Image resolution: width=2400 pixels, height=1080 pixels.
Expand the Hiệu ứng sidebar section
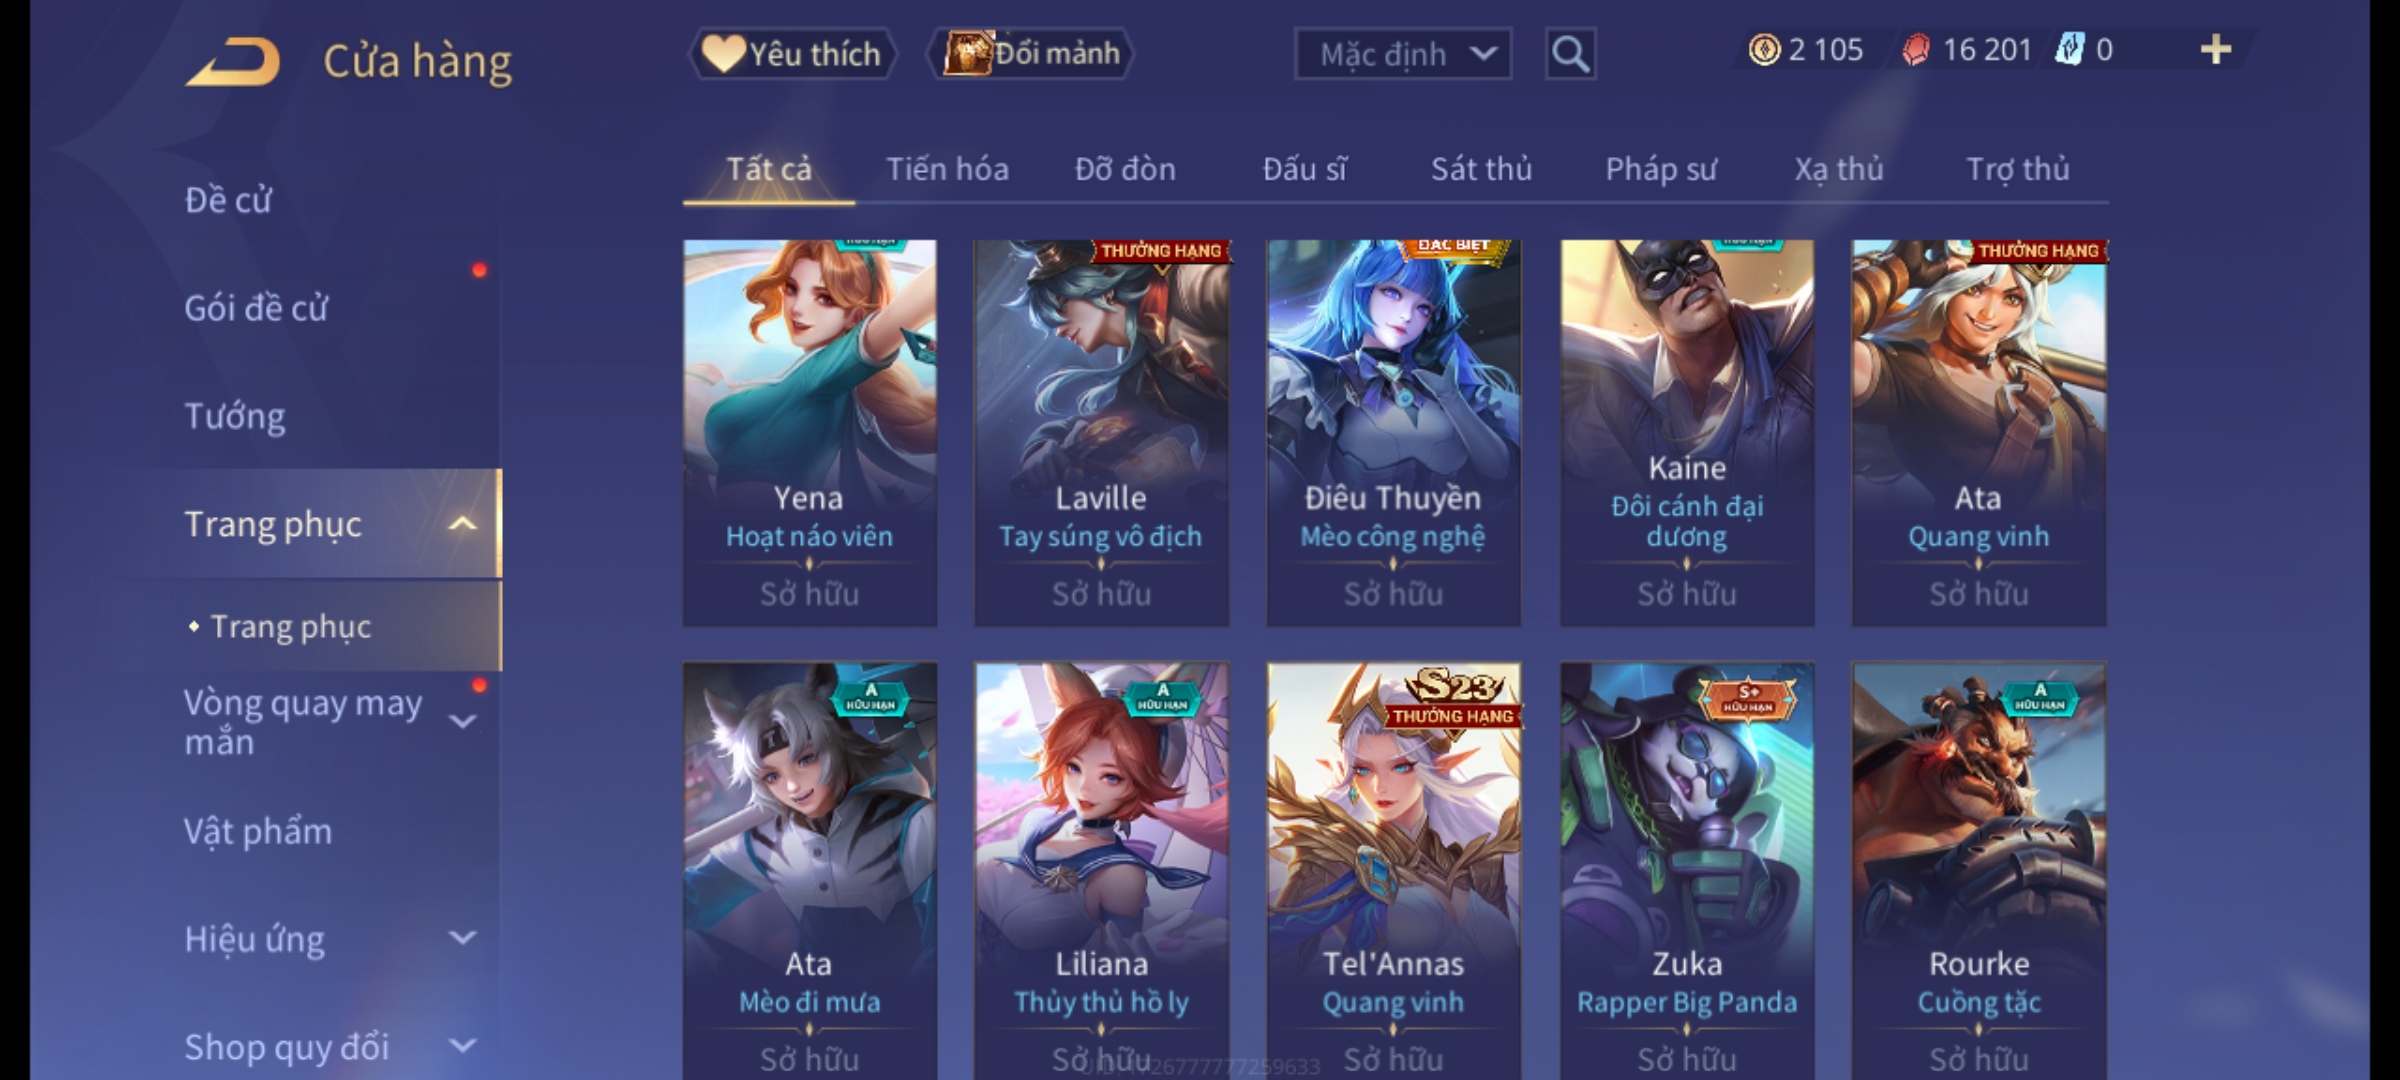[x=462, y=938]
